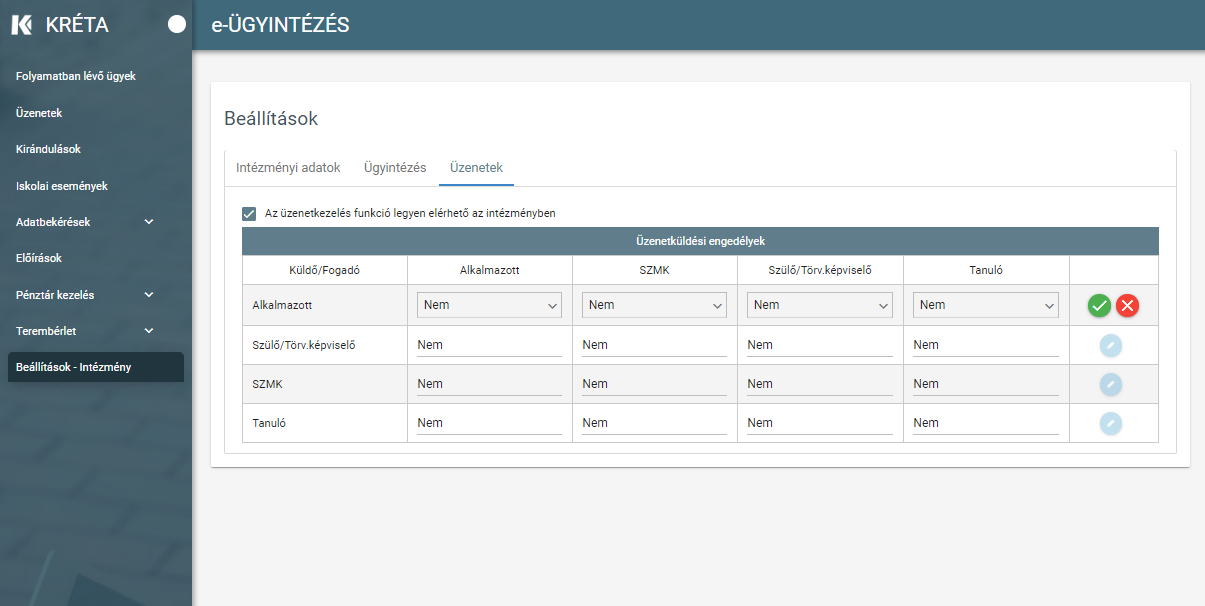The height and width of the screenshot is (606, 1205).
Task: Open Alkalmazott row Szülő/Törv.képviselő column dropdown
Action: click(820, 305)
